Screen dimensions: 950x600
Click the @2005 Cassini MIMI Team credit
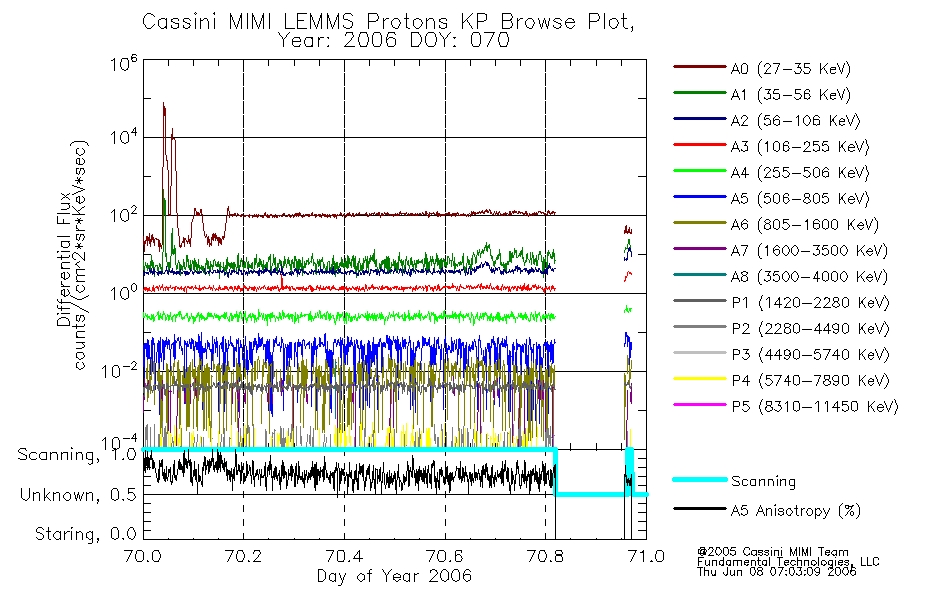(773, 552)
